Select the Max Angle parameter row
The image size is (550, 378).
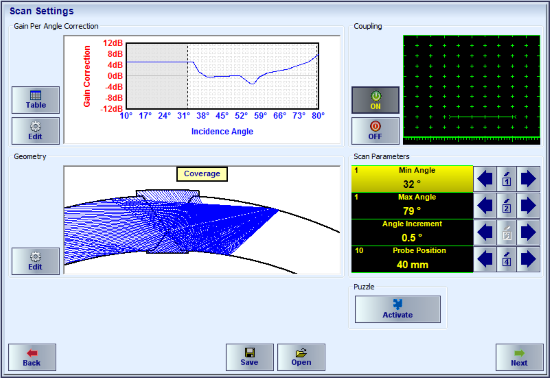(412, 206)
